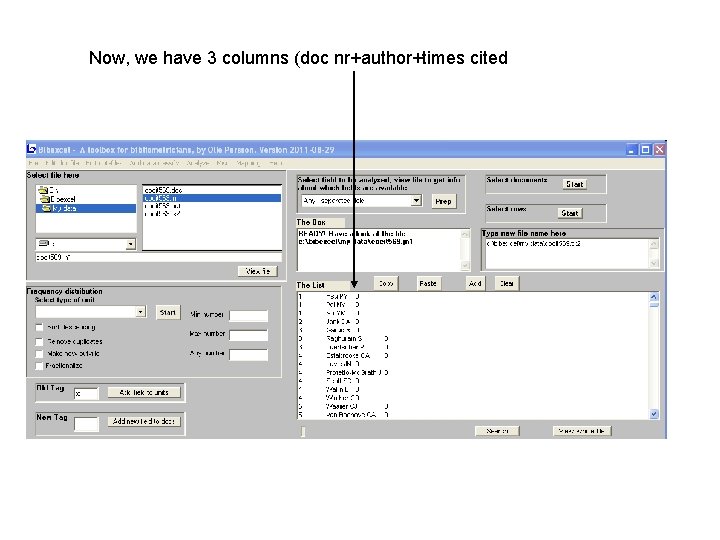This screenshot has height=540, width=720.
Task: Click the 'Add new field to docs' button
Action: 144,421
